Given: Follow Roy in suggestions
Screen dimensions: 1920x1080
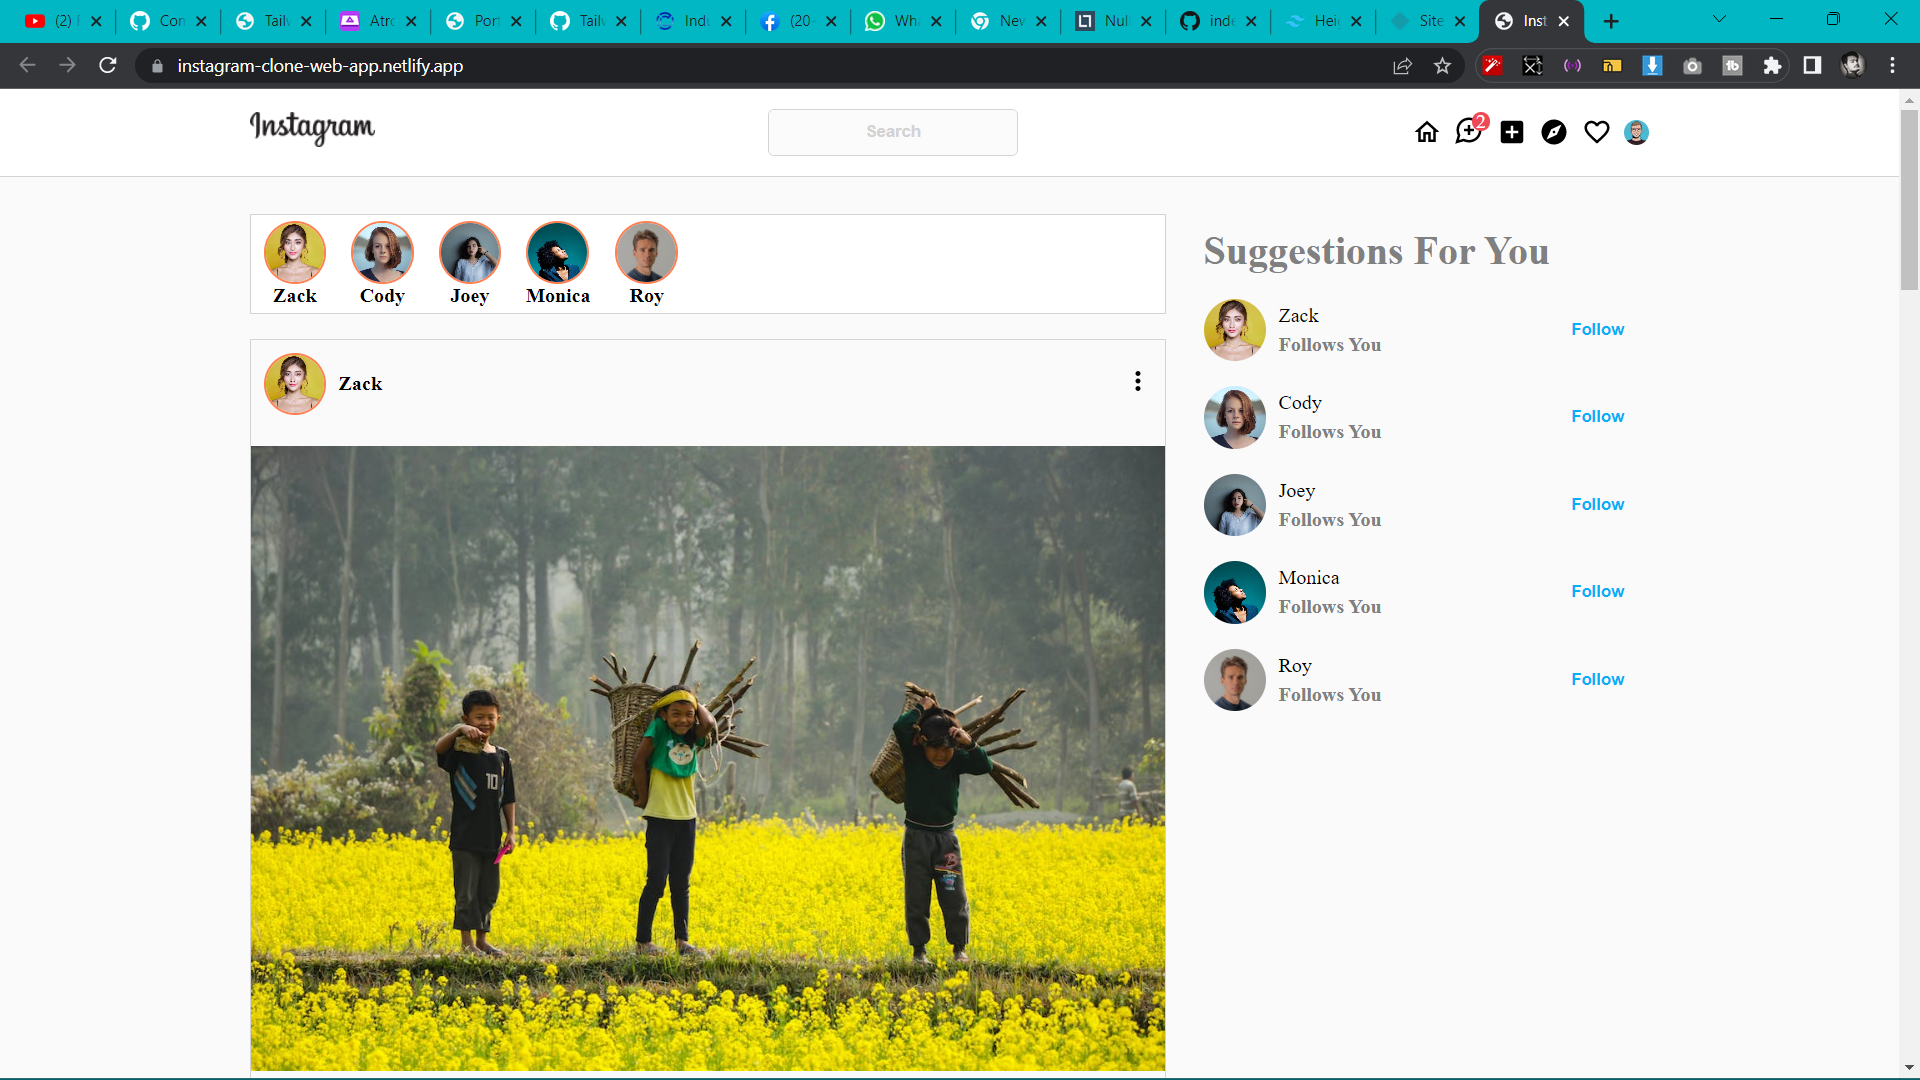Looking at the screenshot, I should [1597, 679].
